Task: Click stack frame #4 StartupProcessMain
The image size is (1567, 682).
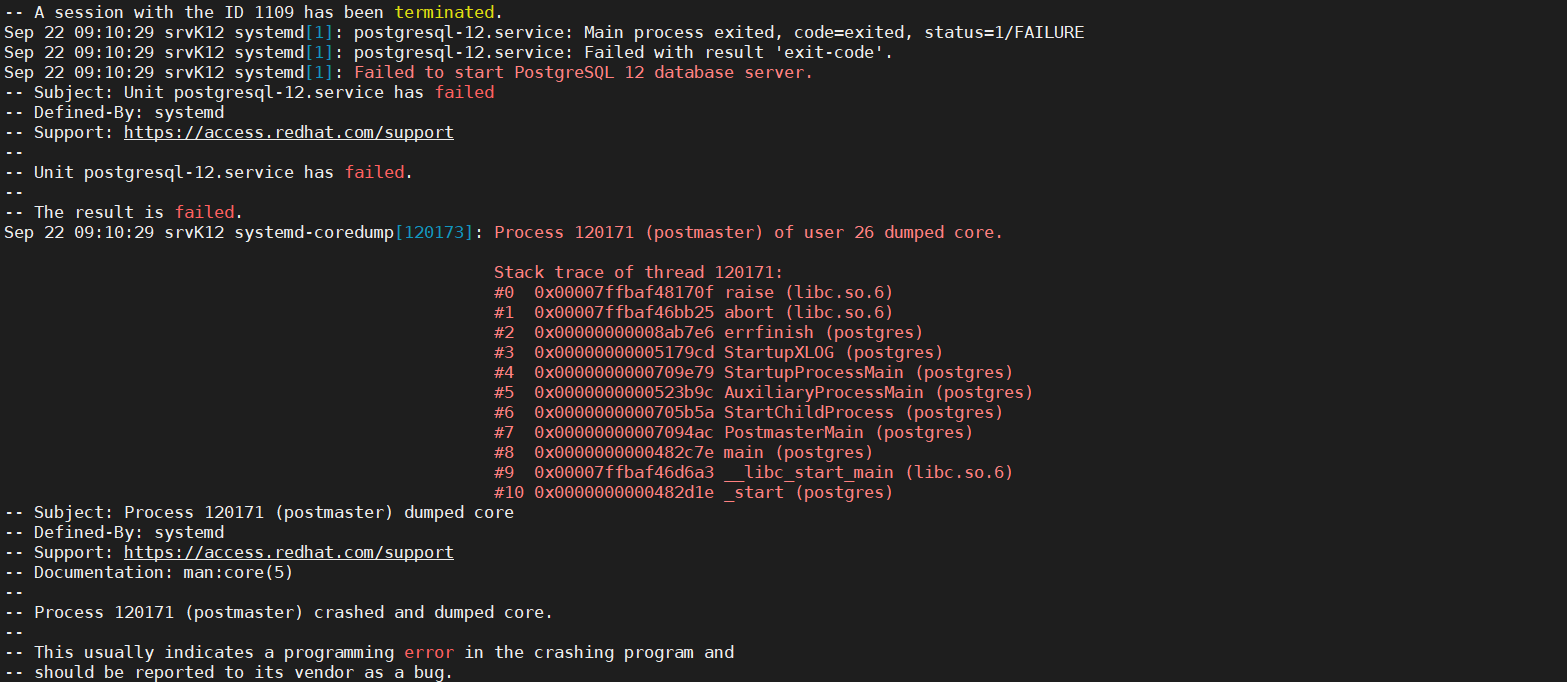Action: tap(753, 372)
